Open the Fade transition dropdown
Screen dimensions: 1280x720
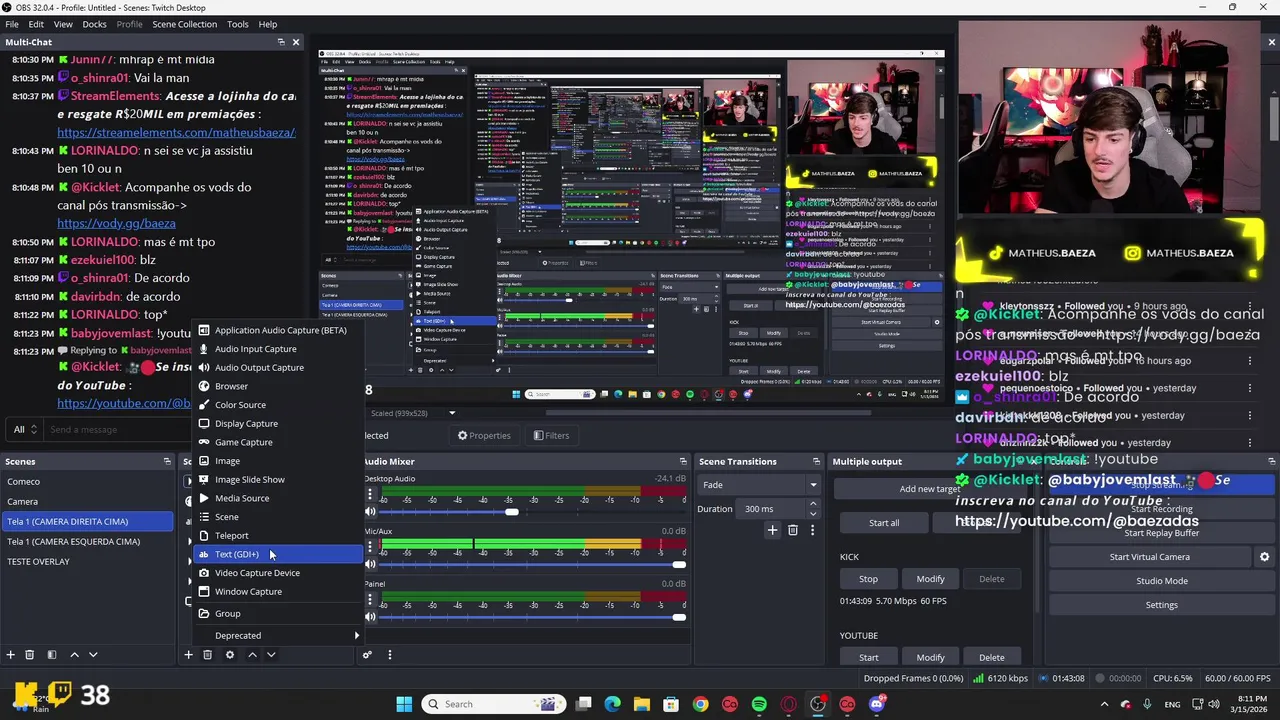759,485
